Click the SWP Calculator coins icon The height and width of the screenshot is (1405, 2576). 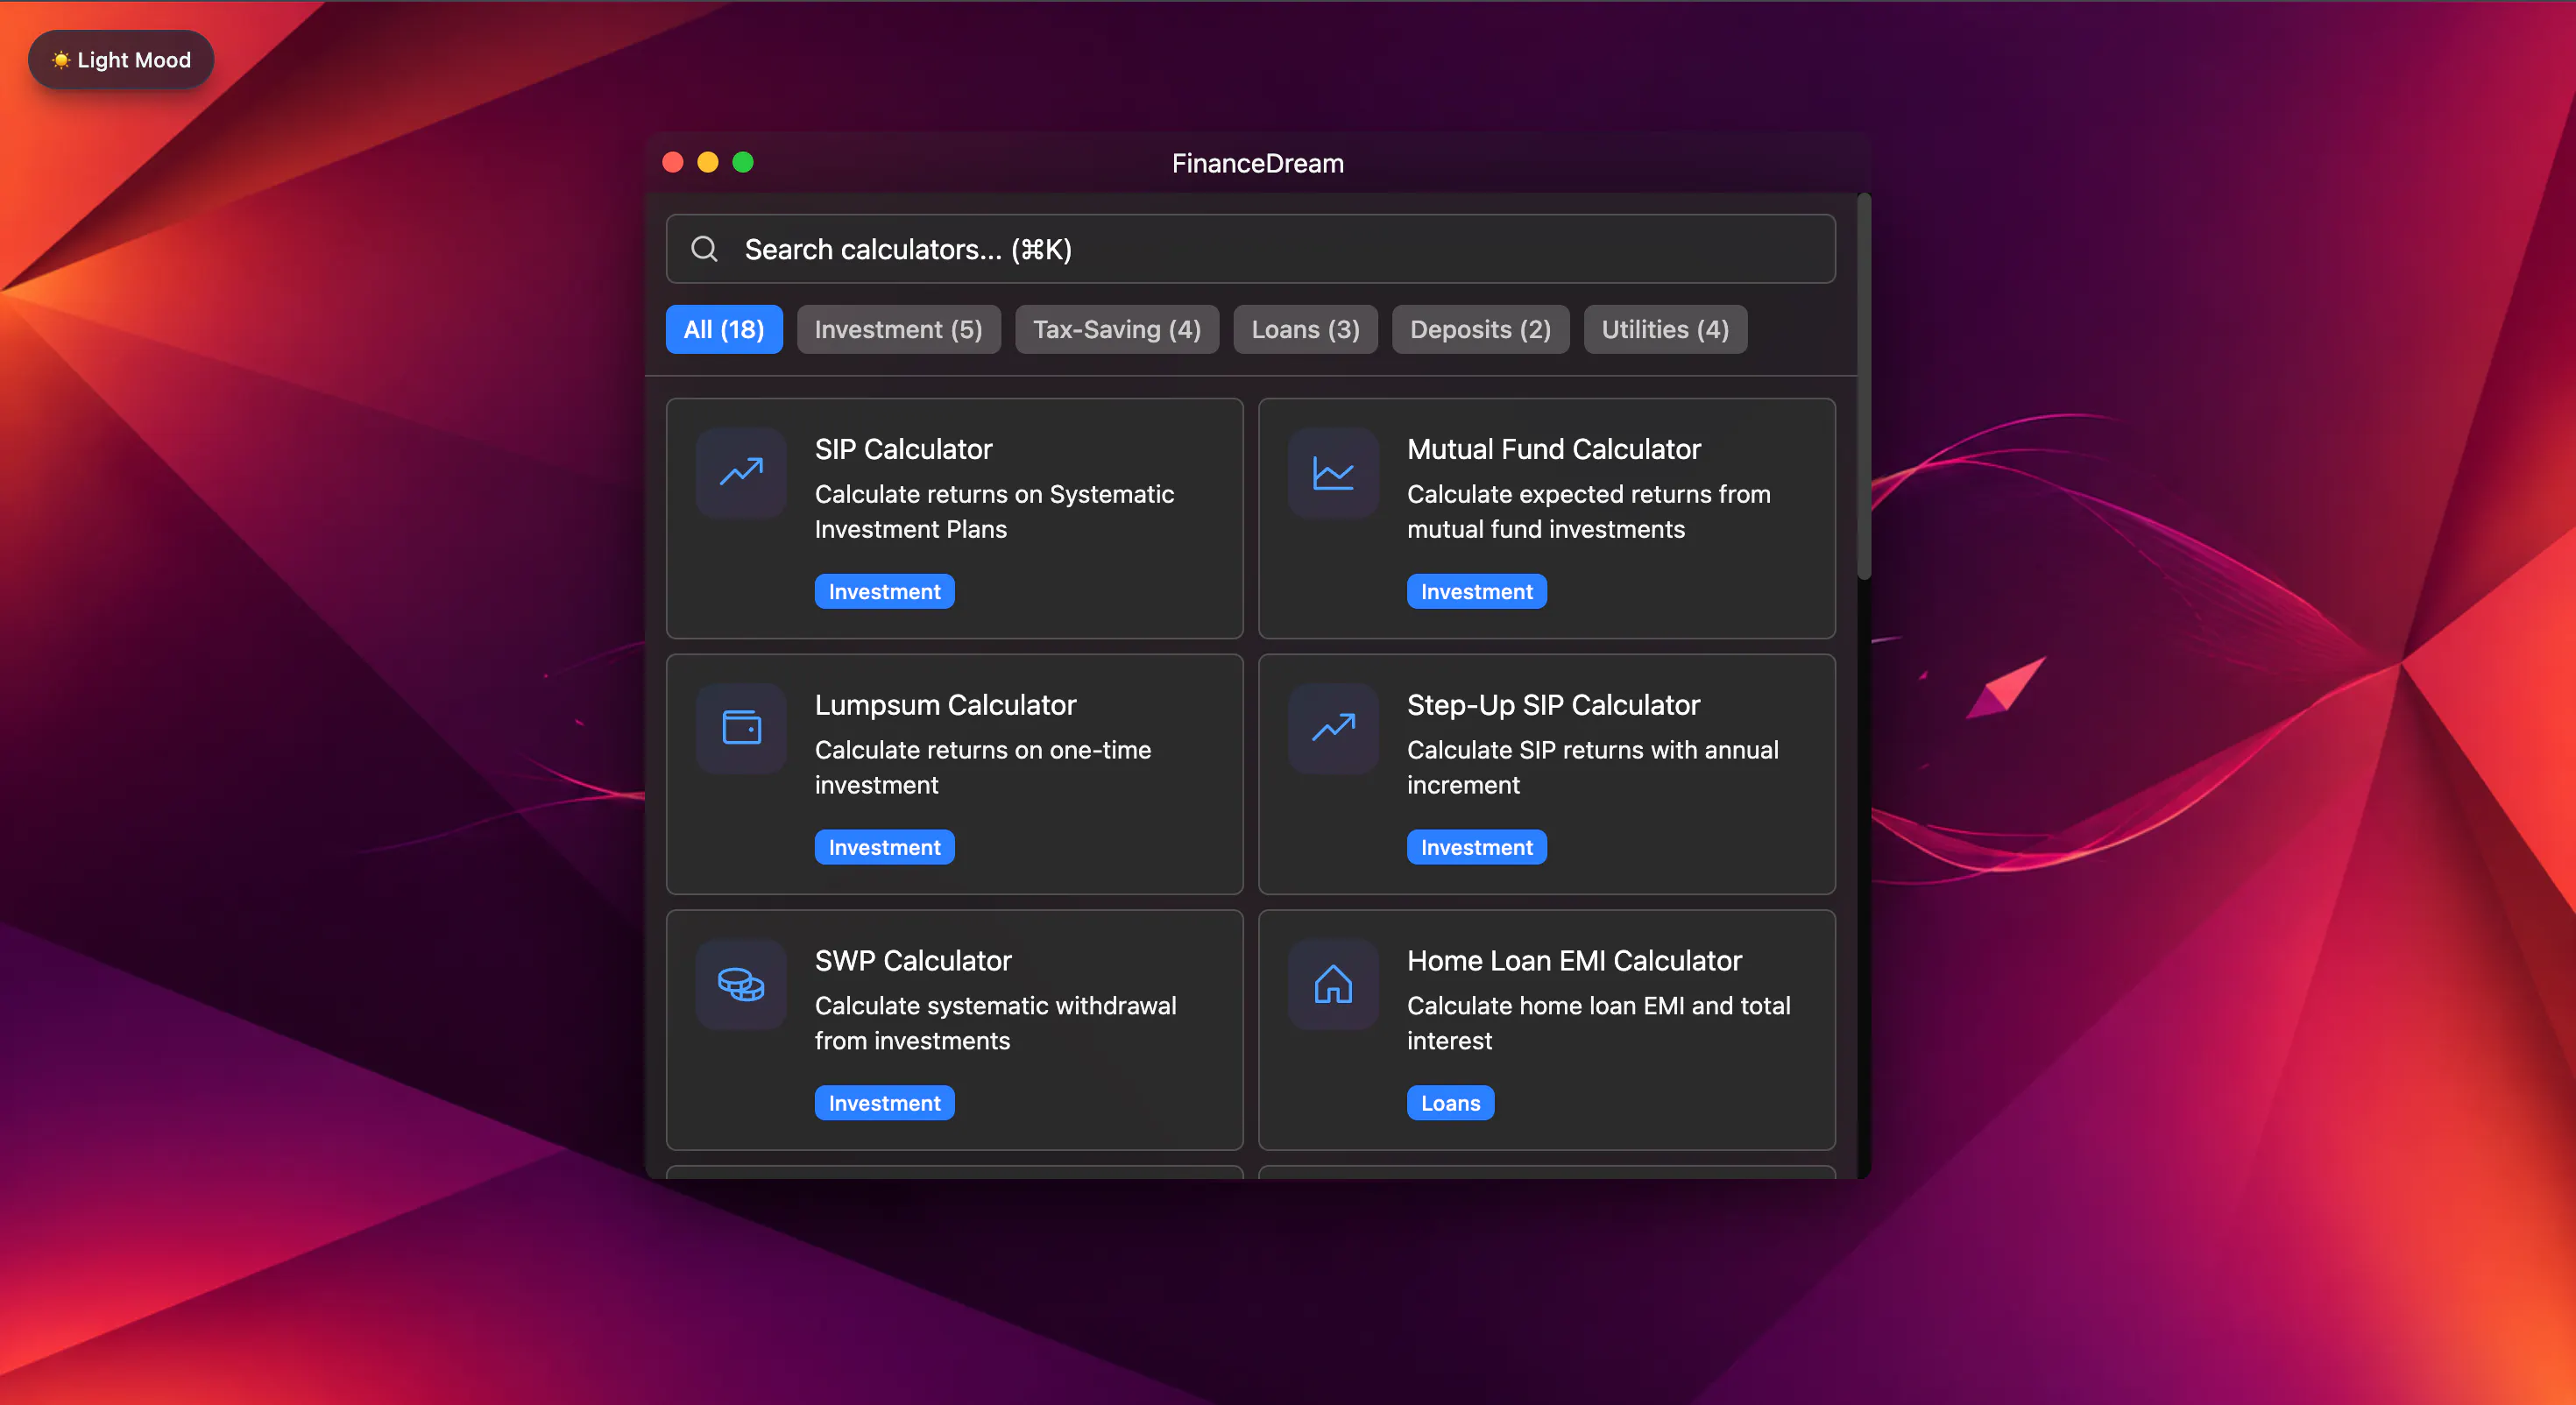741,984
